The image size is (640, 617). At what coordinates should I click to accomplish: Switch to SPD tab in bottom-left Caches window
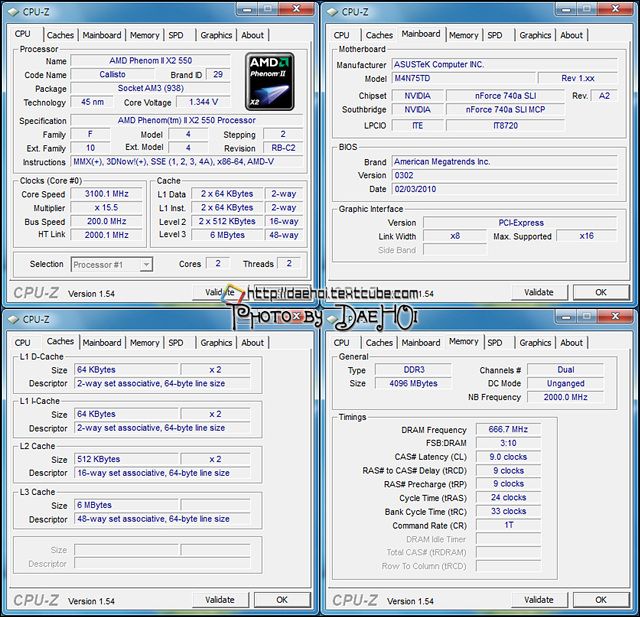click(x=176, y=343)
